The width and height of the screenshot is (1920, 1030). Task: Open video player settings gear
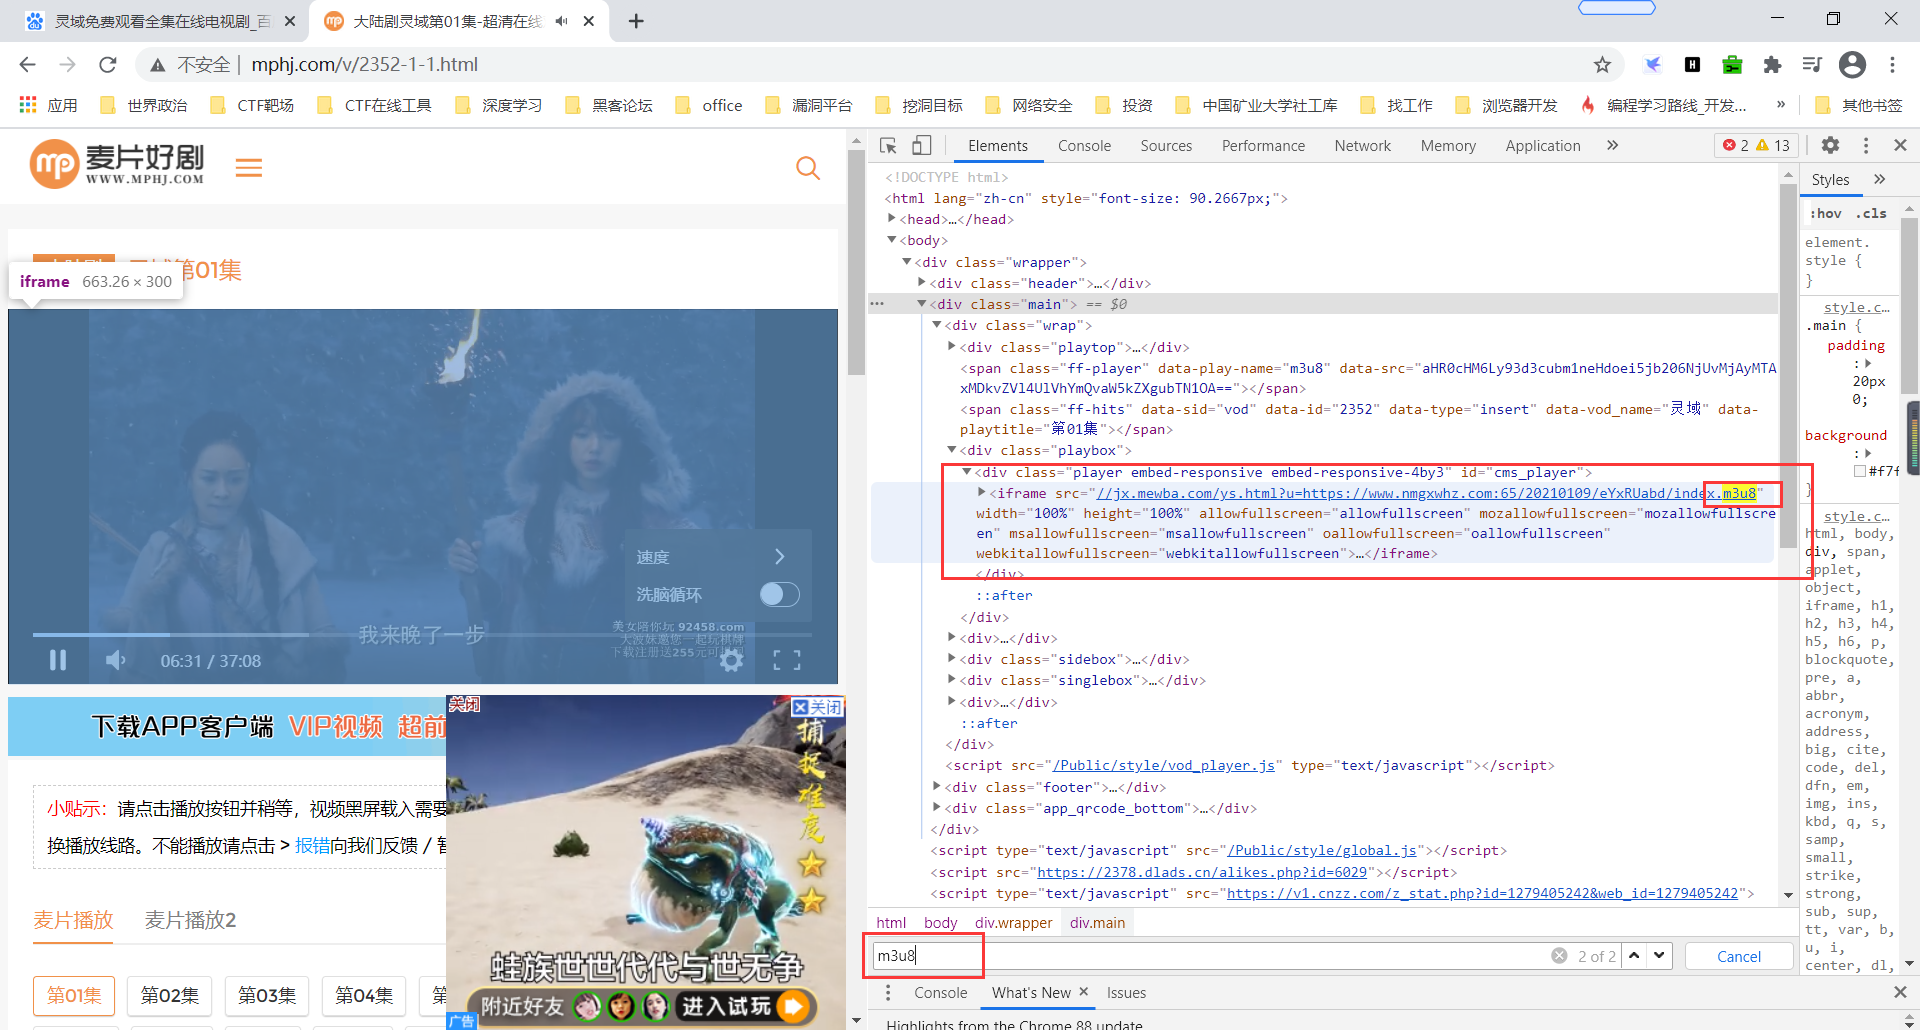click(x=732, y=660)
